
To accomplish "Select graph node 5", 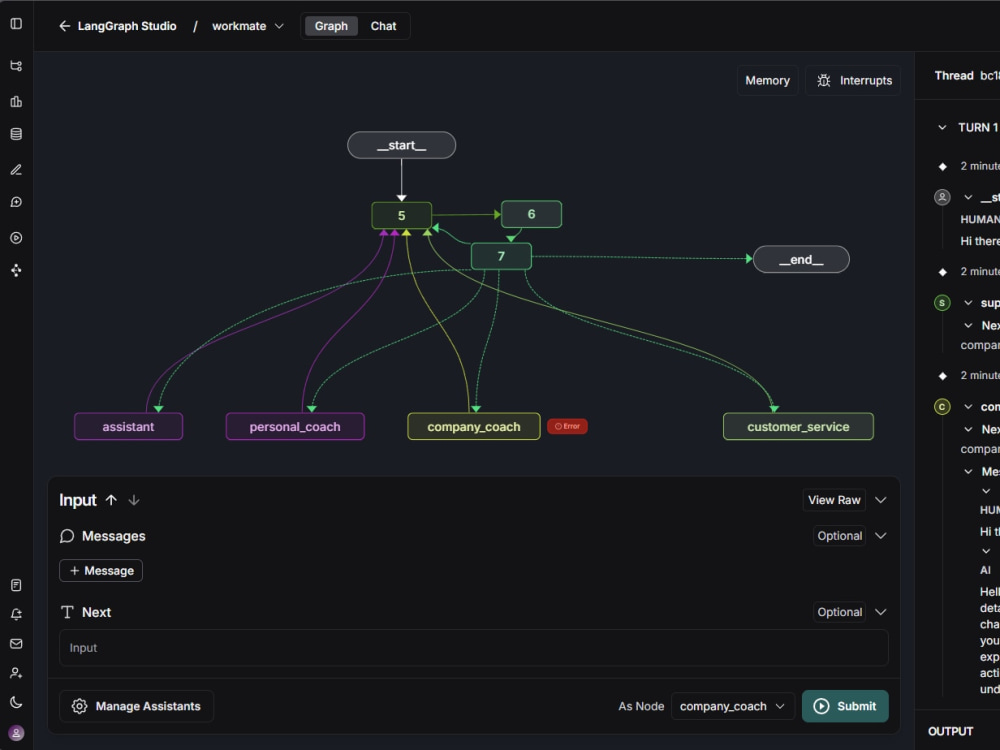I will (401, 216).
